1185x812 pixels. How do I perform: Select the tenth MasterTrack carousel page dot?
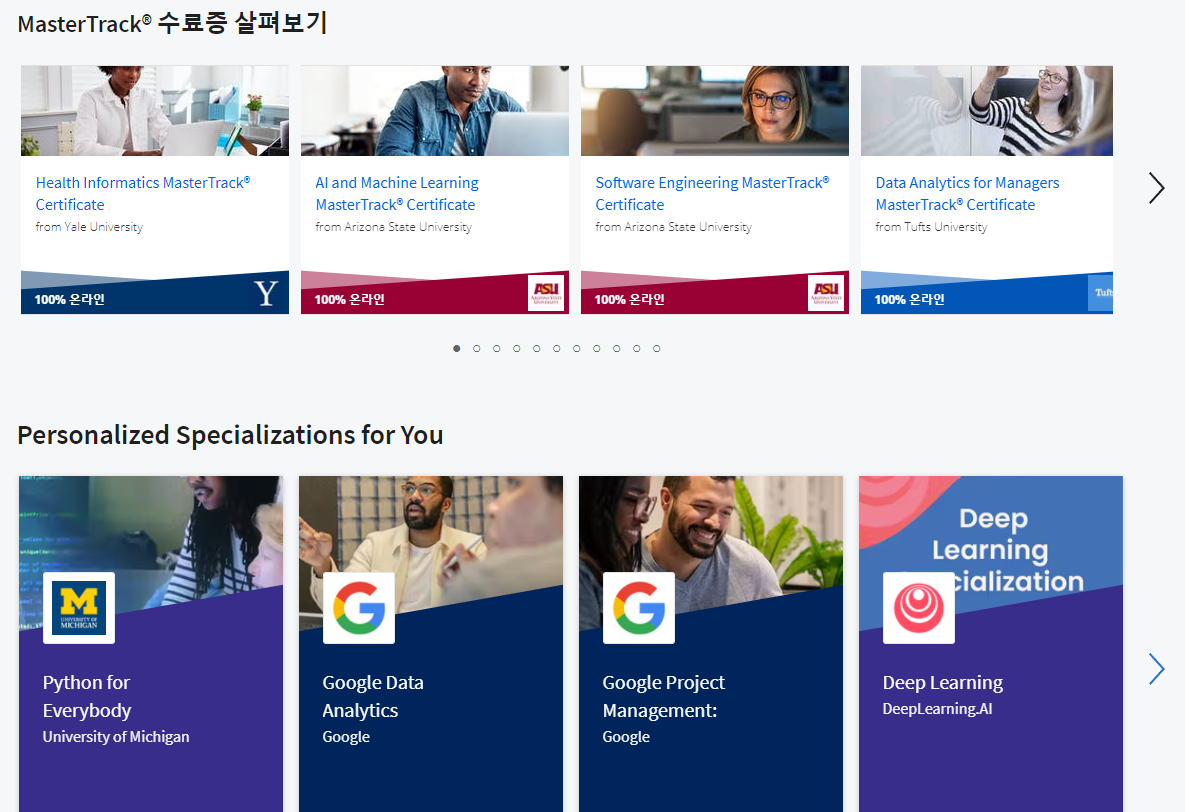point(636,349)
